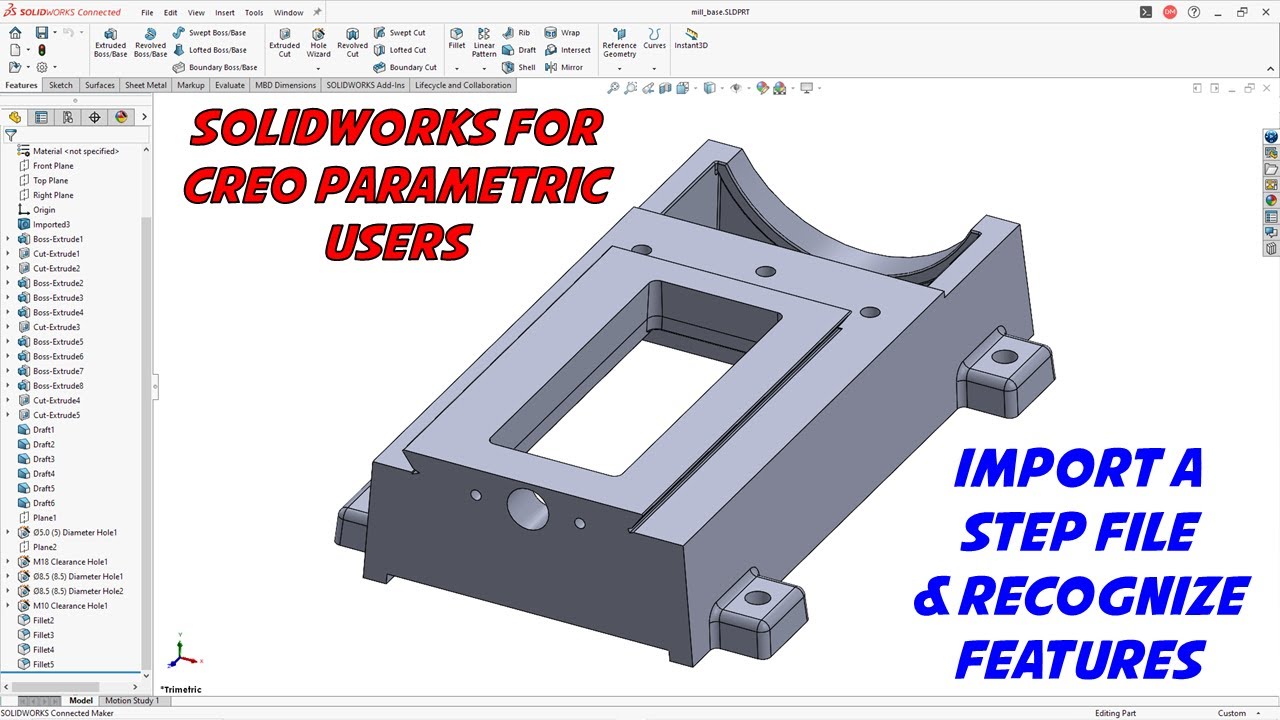The image size is (1280, 720).
Task: Select the Swept Cut tool
Action: (400, 32)
